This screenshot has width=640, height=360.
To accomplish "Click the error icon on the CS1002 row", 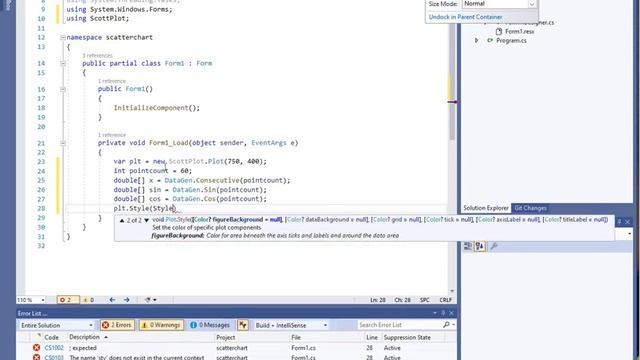I will pos(36,348).
